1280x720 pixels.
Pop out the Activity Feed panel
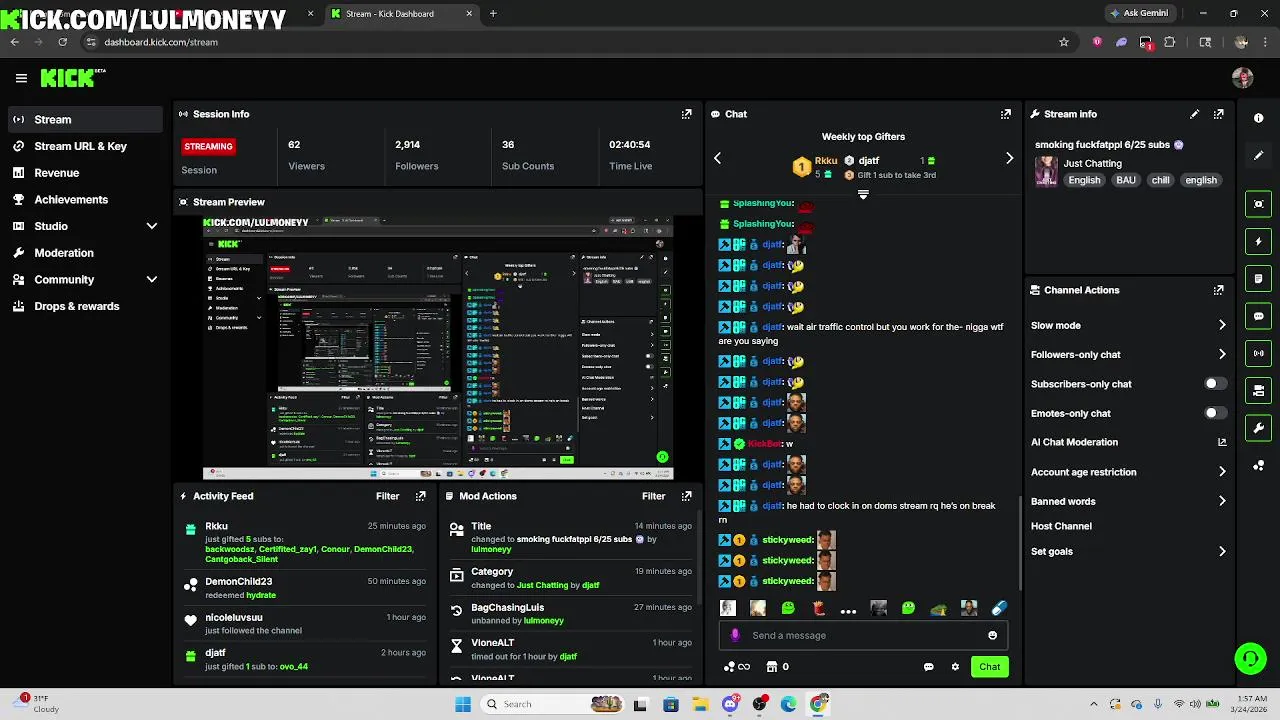coord(420,496)
